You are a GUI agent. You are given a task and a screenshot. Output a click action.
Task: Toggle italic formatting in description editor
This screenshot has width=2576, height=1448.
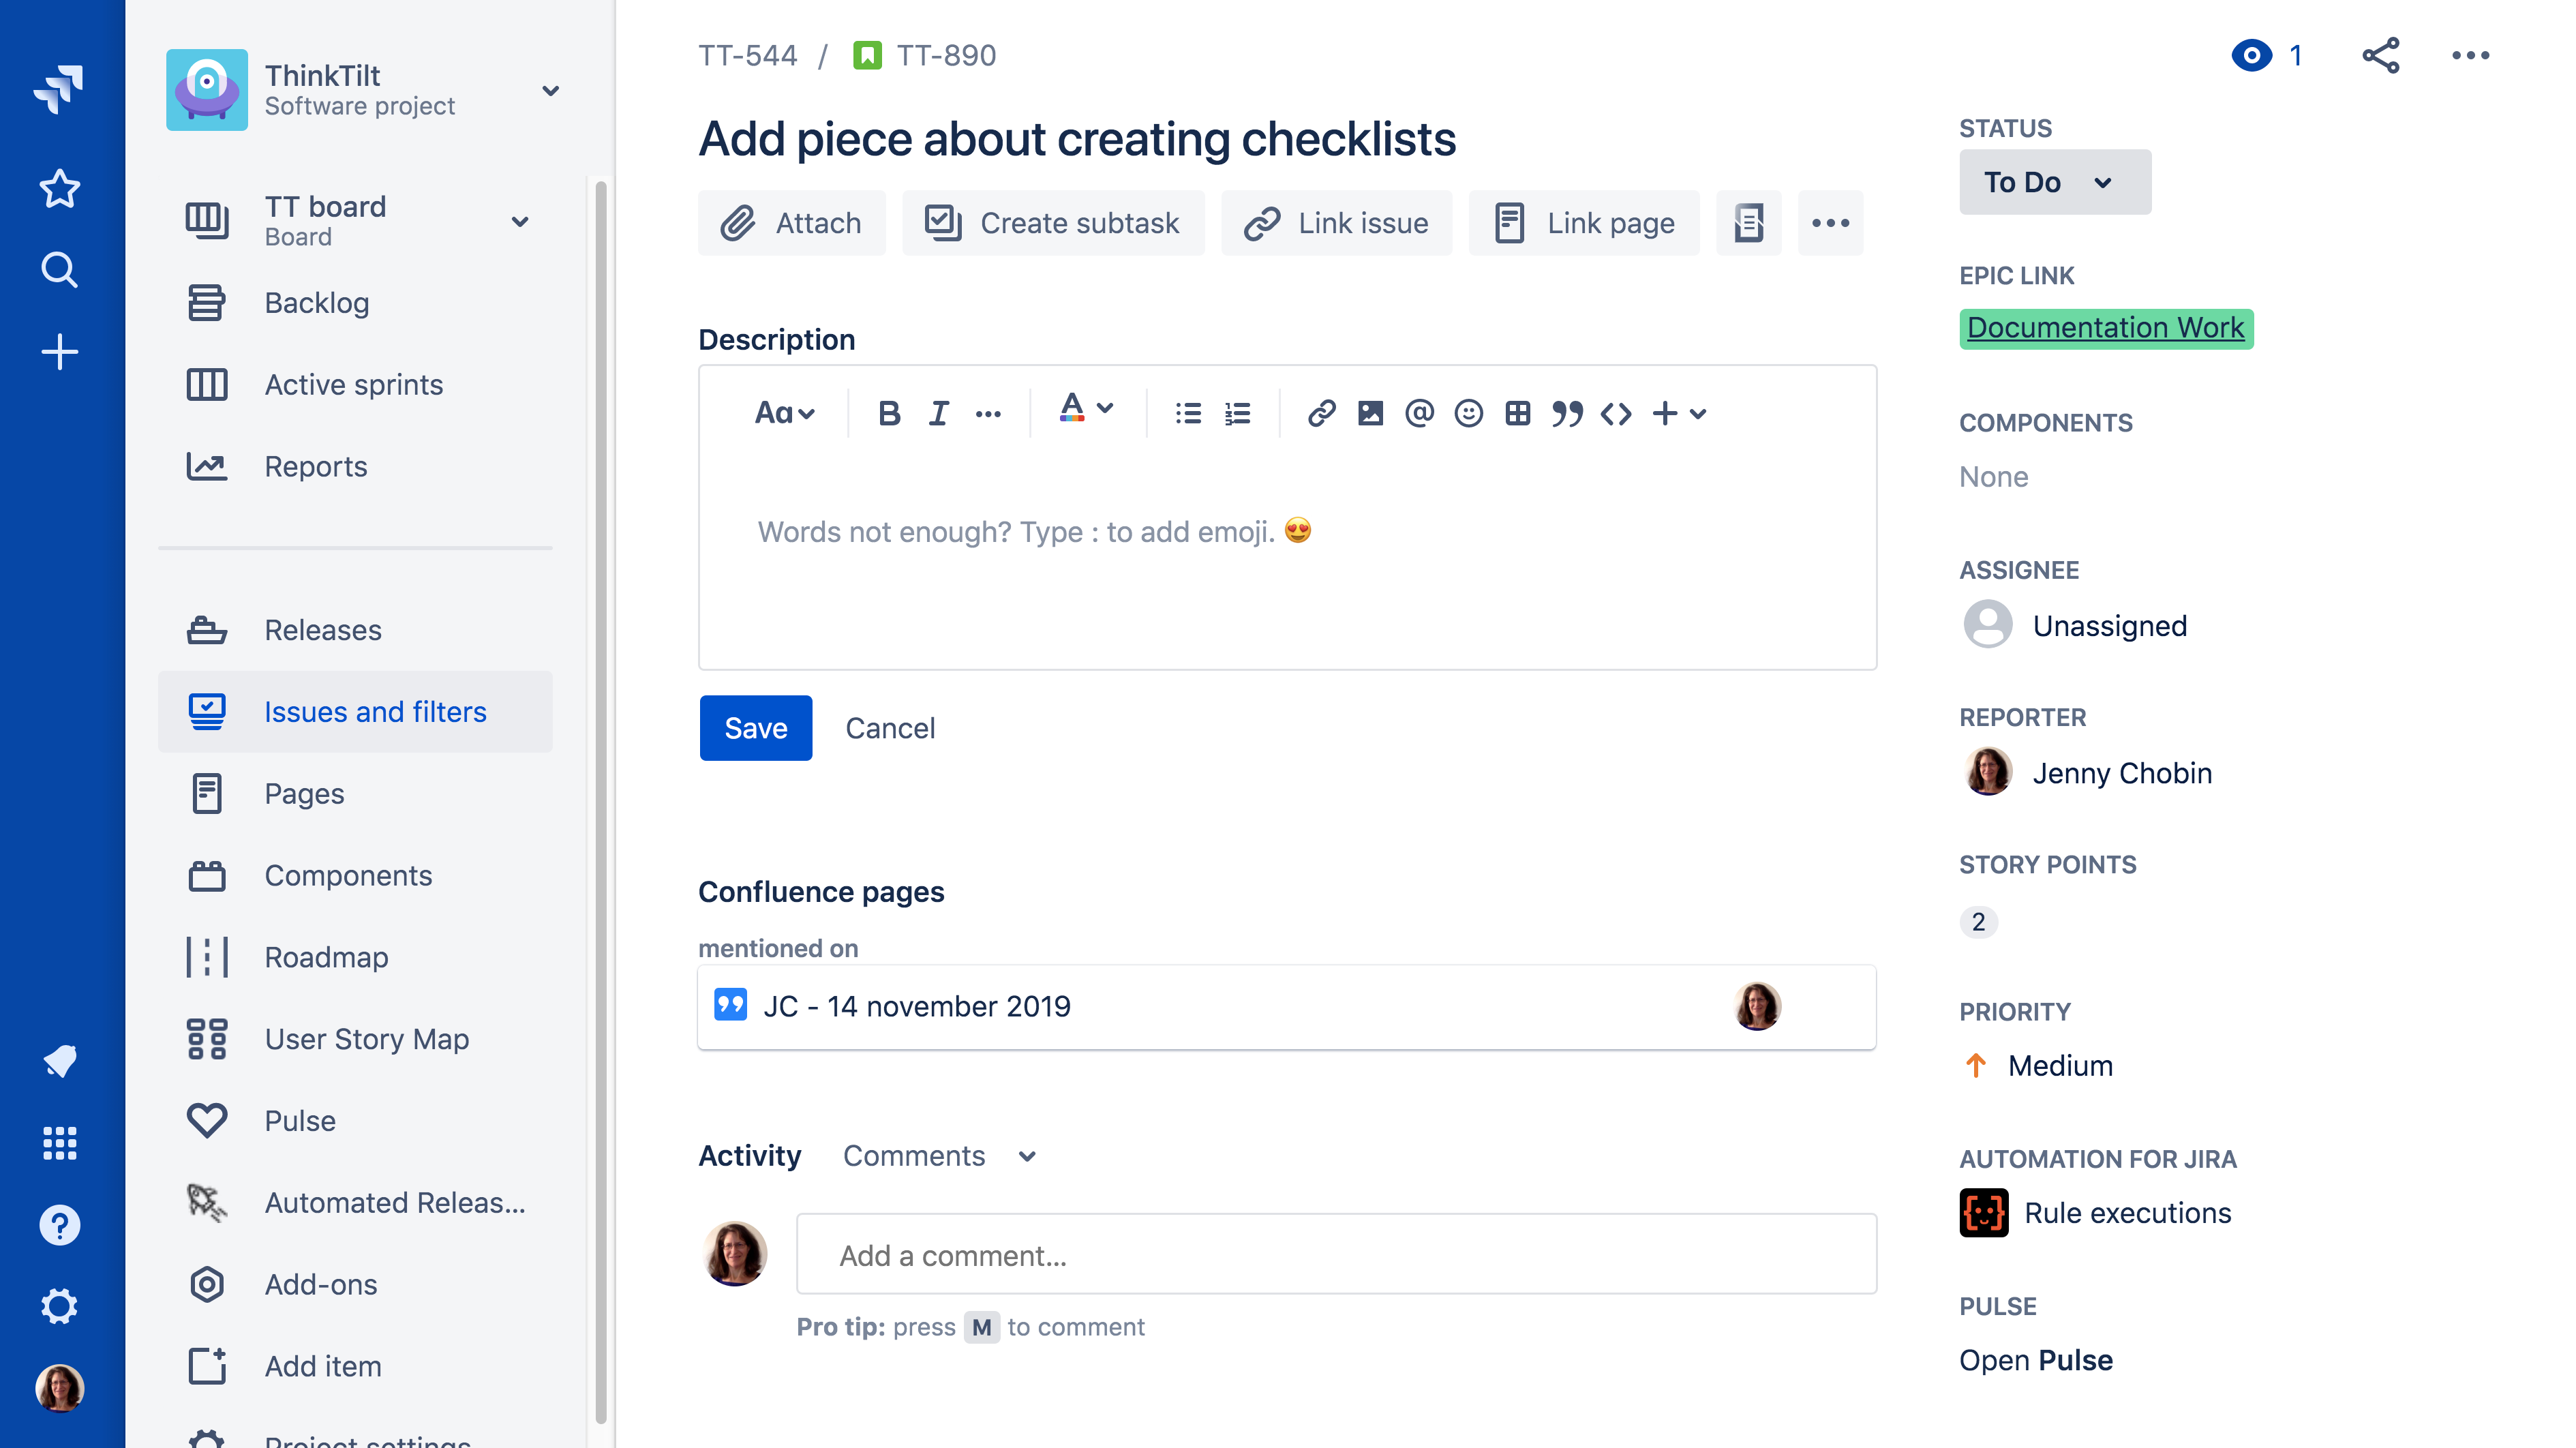point(938,413)
